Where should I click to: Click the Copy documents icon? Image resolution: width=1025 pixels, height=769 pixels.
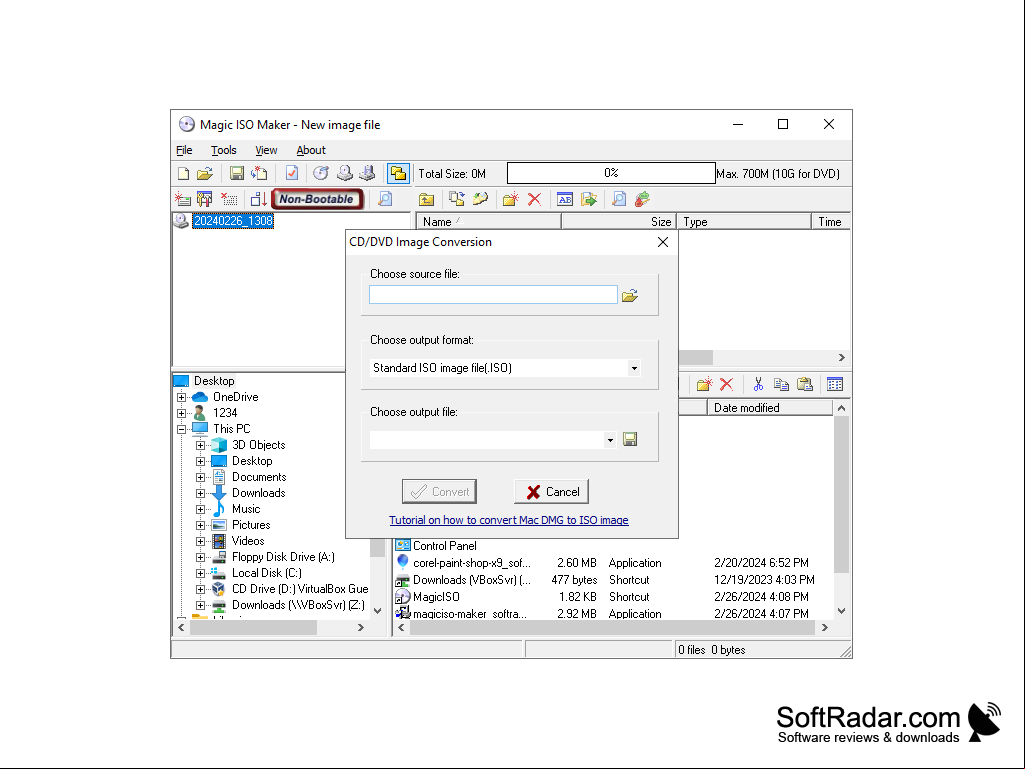781,384
